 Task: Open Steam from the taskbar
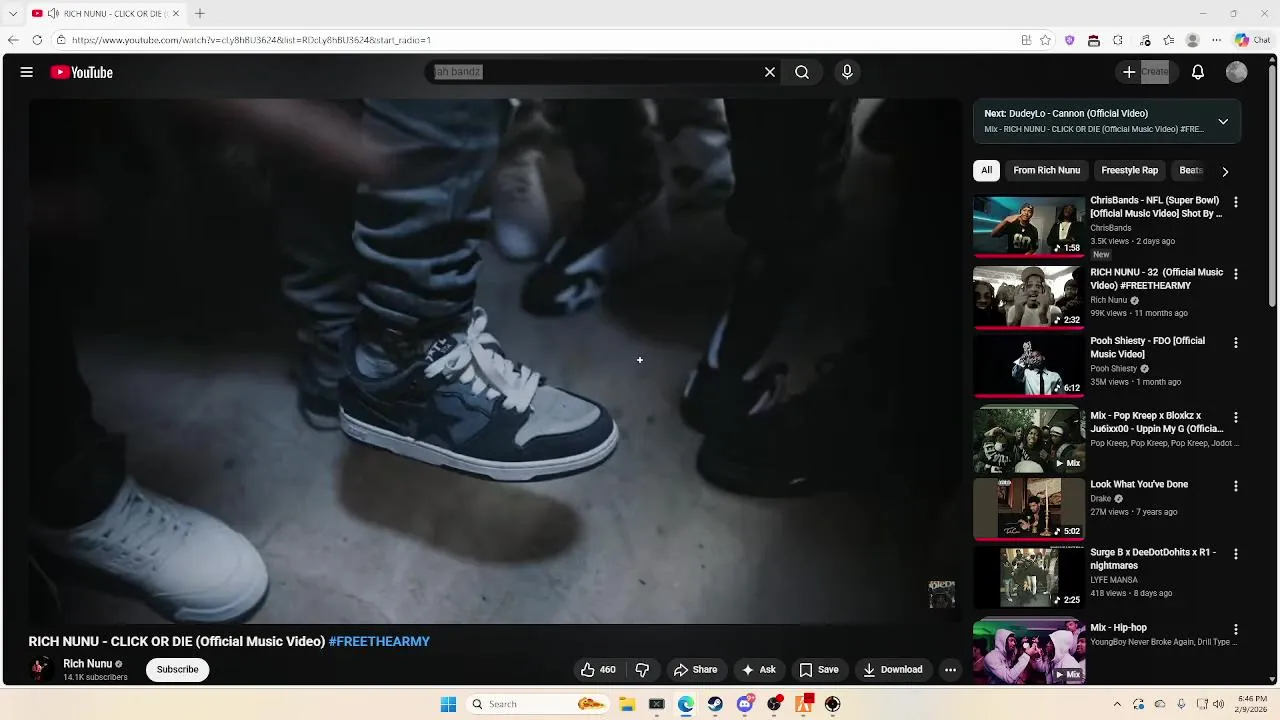(715, 704)
